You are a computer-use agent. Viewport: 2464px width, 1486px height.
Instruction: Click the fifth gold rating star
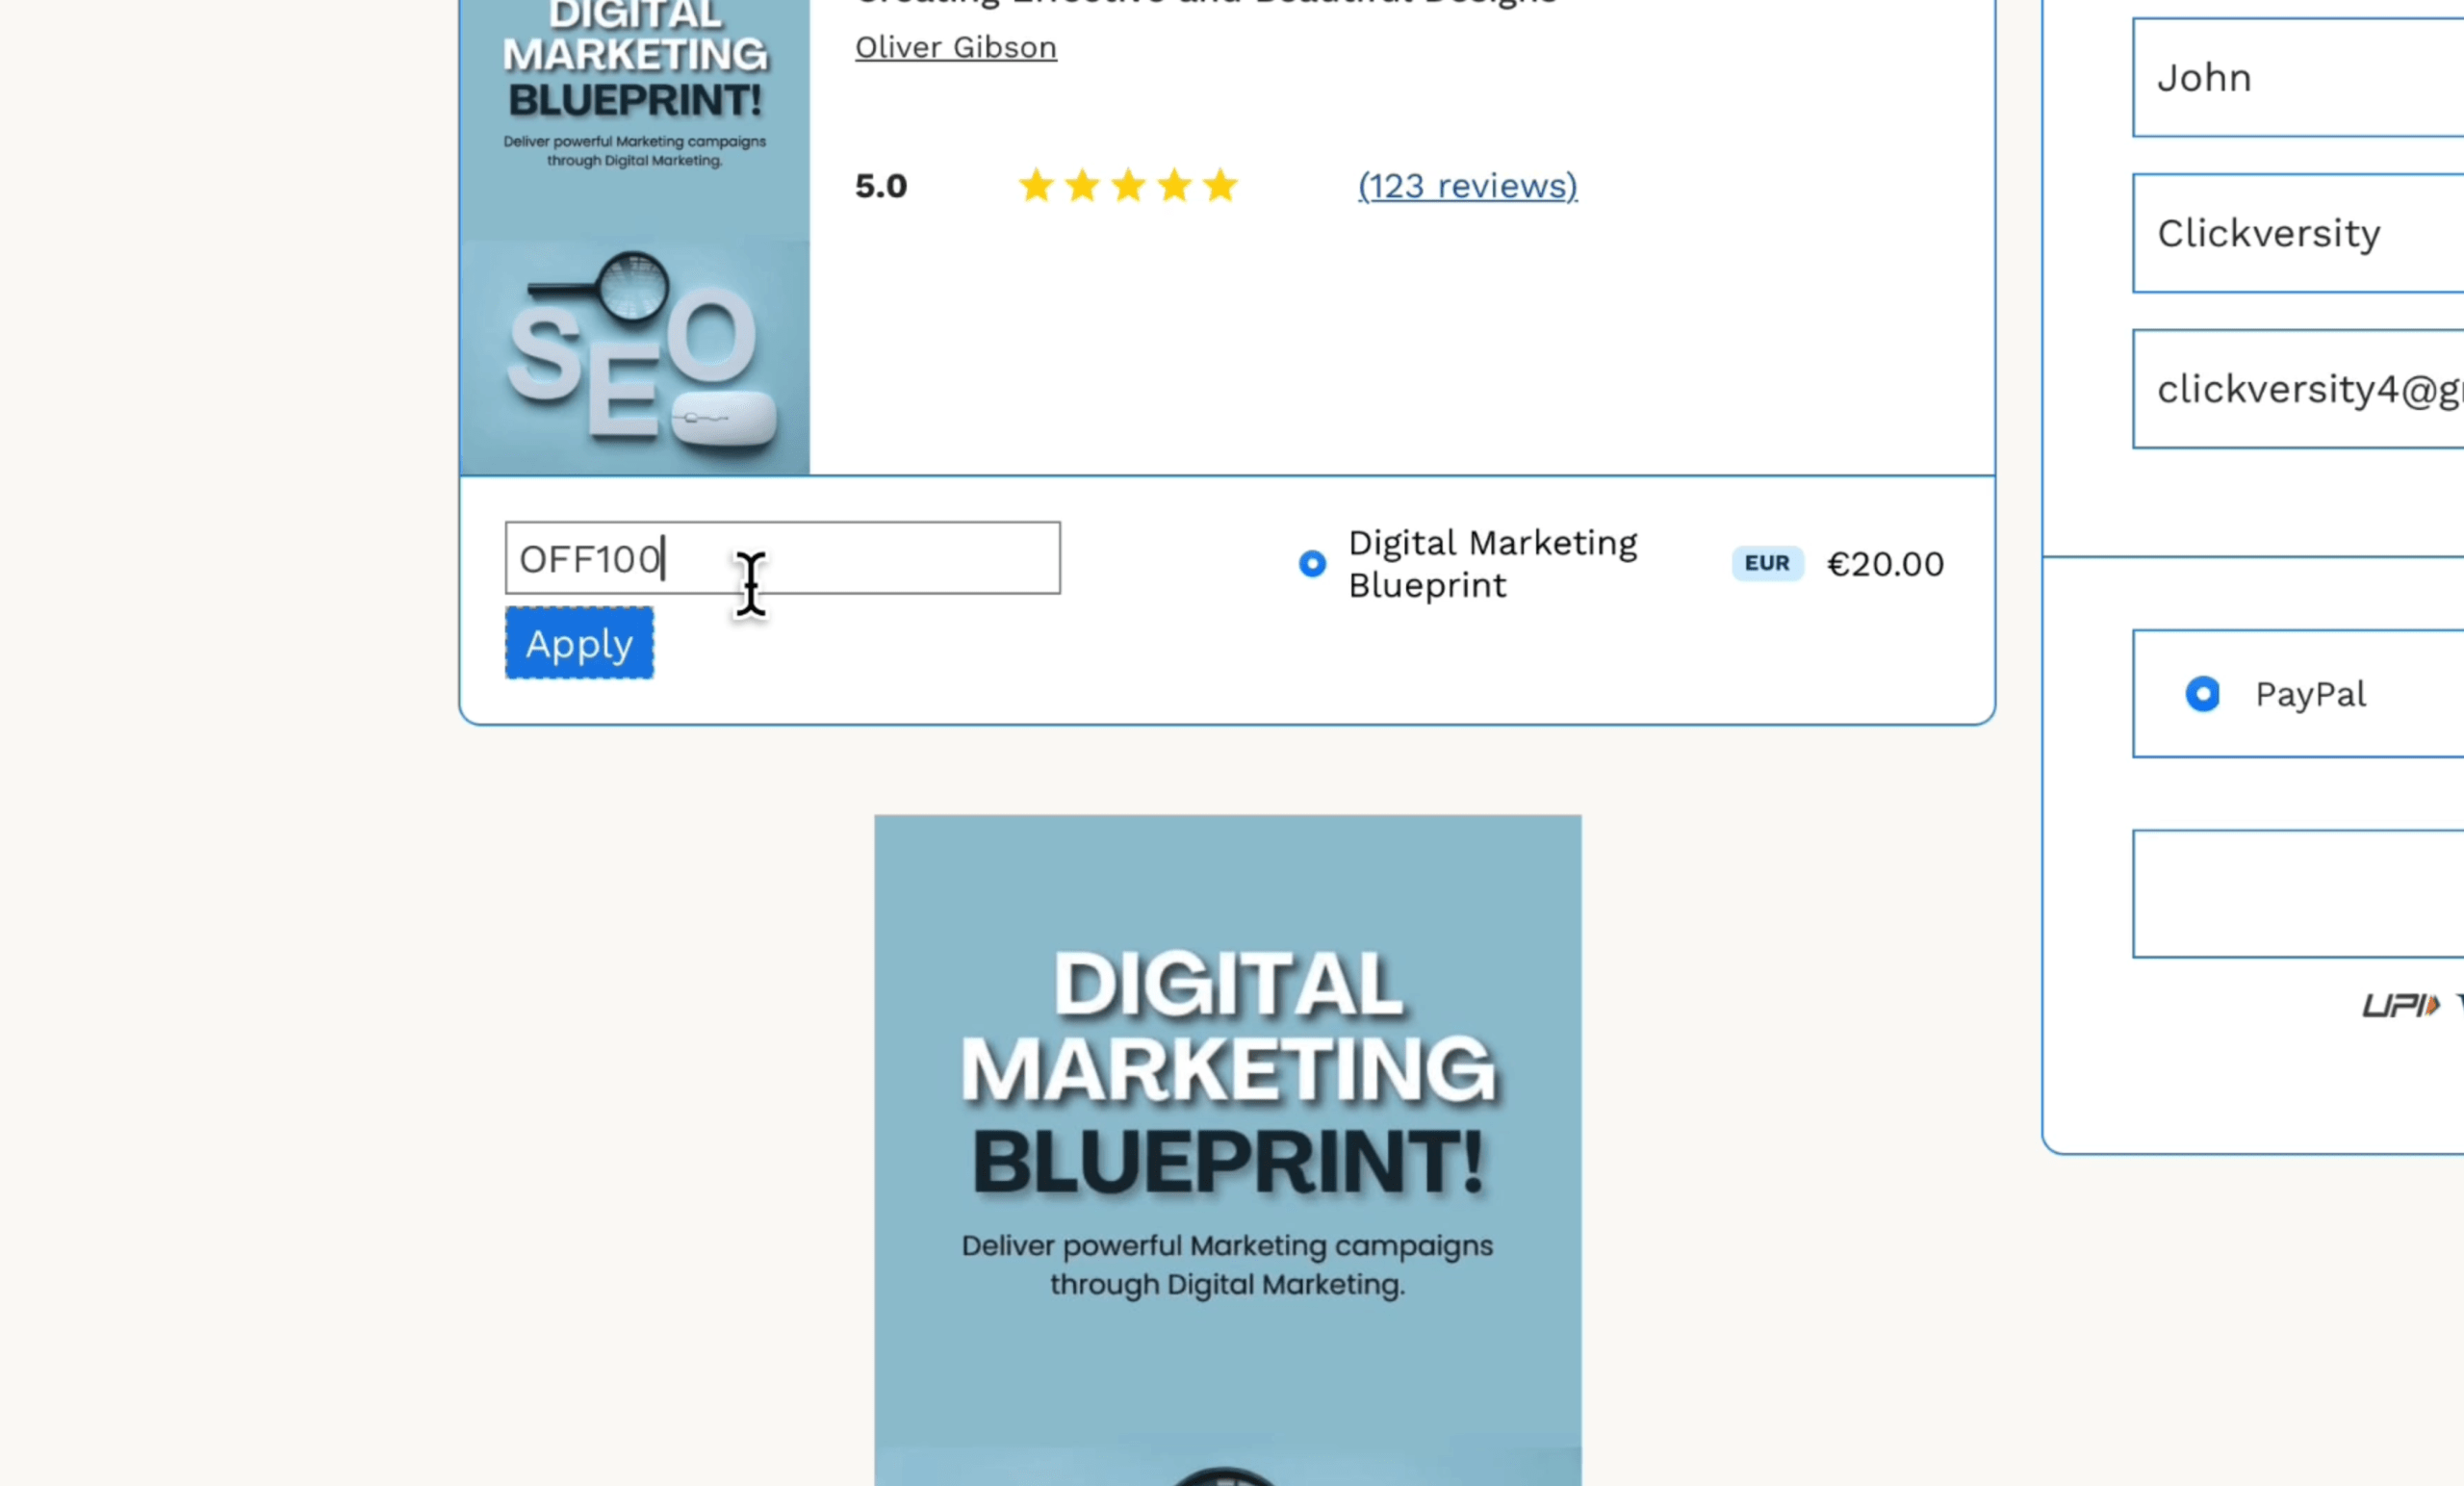point(1220,185)
